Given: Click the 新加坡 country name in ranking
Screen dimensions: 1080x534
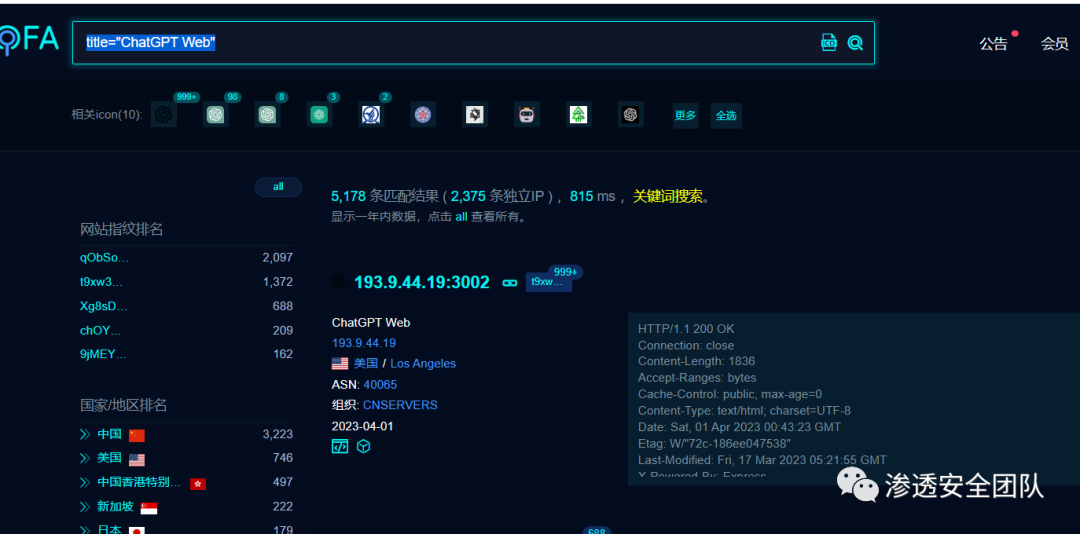Looking at the screenshot, I should (115, 506).
